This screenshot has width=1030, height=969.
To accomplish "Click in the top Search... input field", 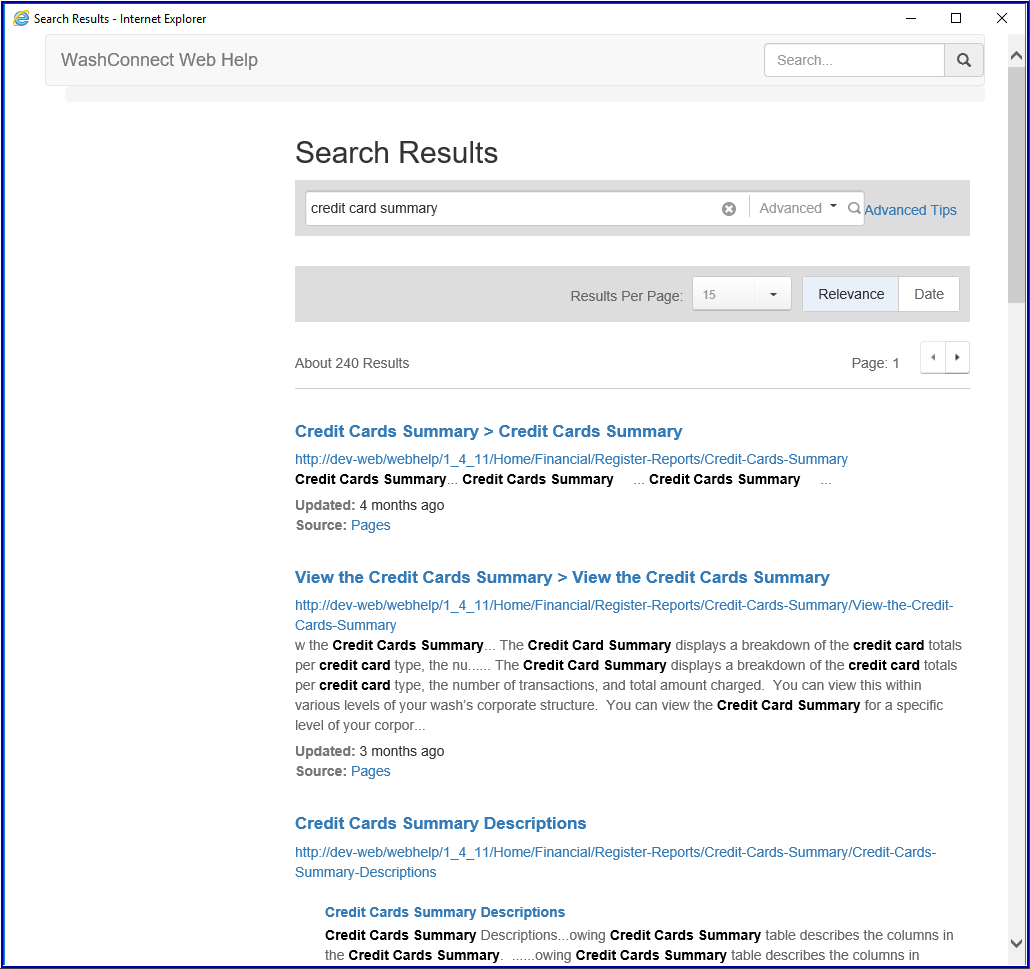I will pyautogui.click(x=854, y=60).
